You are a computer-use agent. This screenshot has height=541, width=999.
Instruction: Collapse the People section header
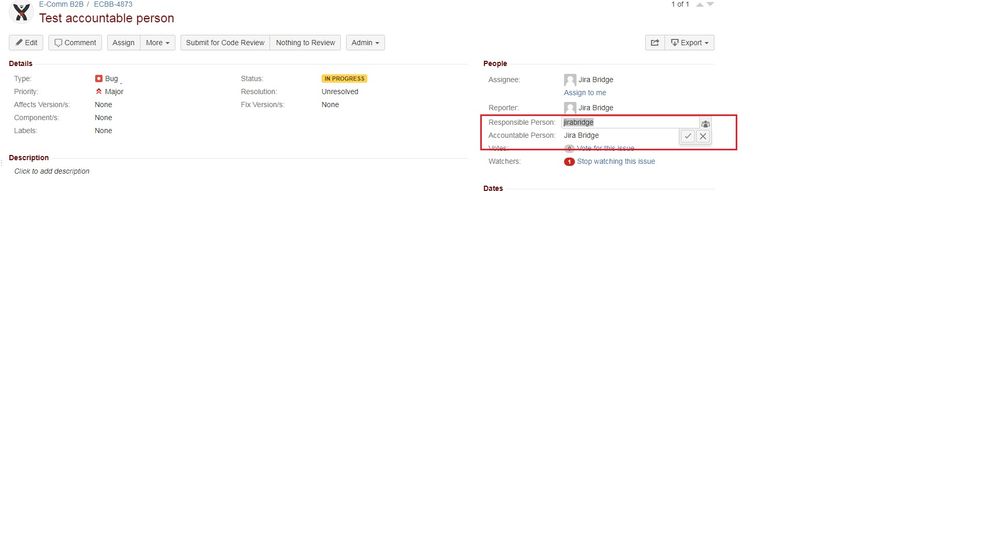point(495,64)
